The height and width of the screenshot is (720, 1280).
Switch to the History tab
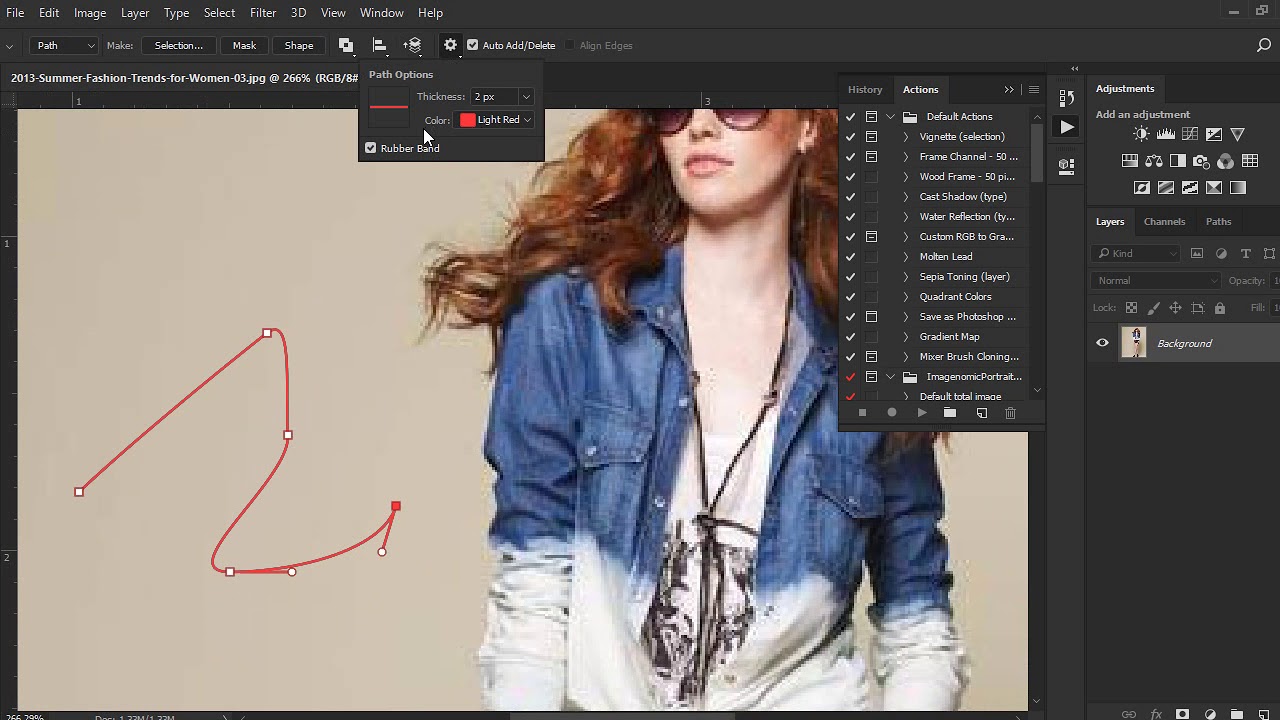tap(865, 89)
